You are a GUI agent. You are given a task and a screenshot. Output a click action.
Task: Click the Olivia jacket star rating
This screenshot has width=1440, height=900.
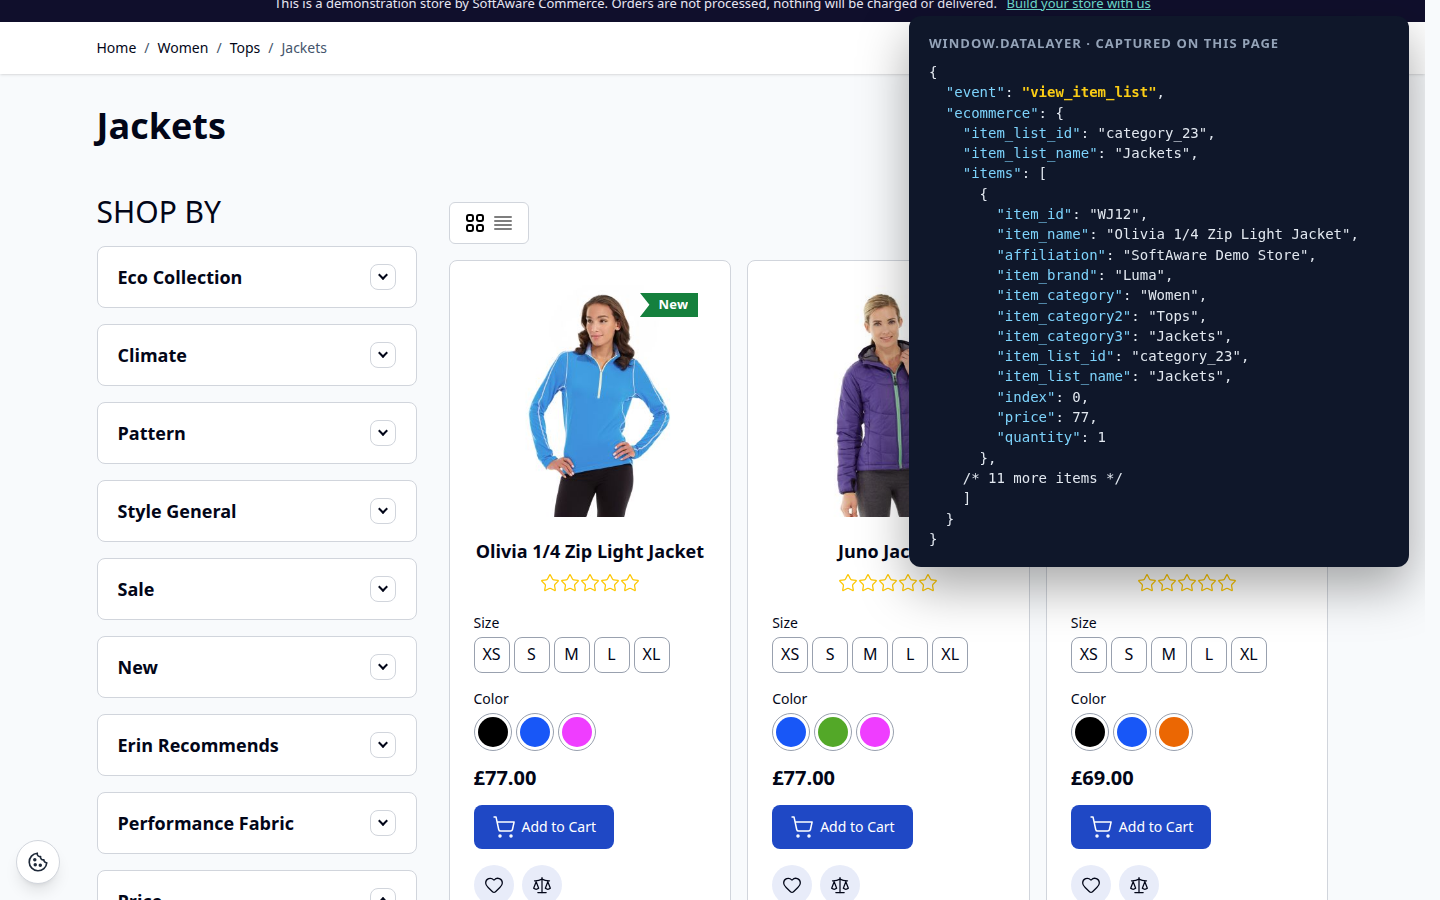(x=590, y=583)
